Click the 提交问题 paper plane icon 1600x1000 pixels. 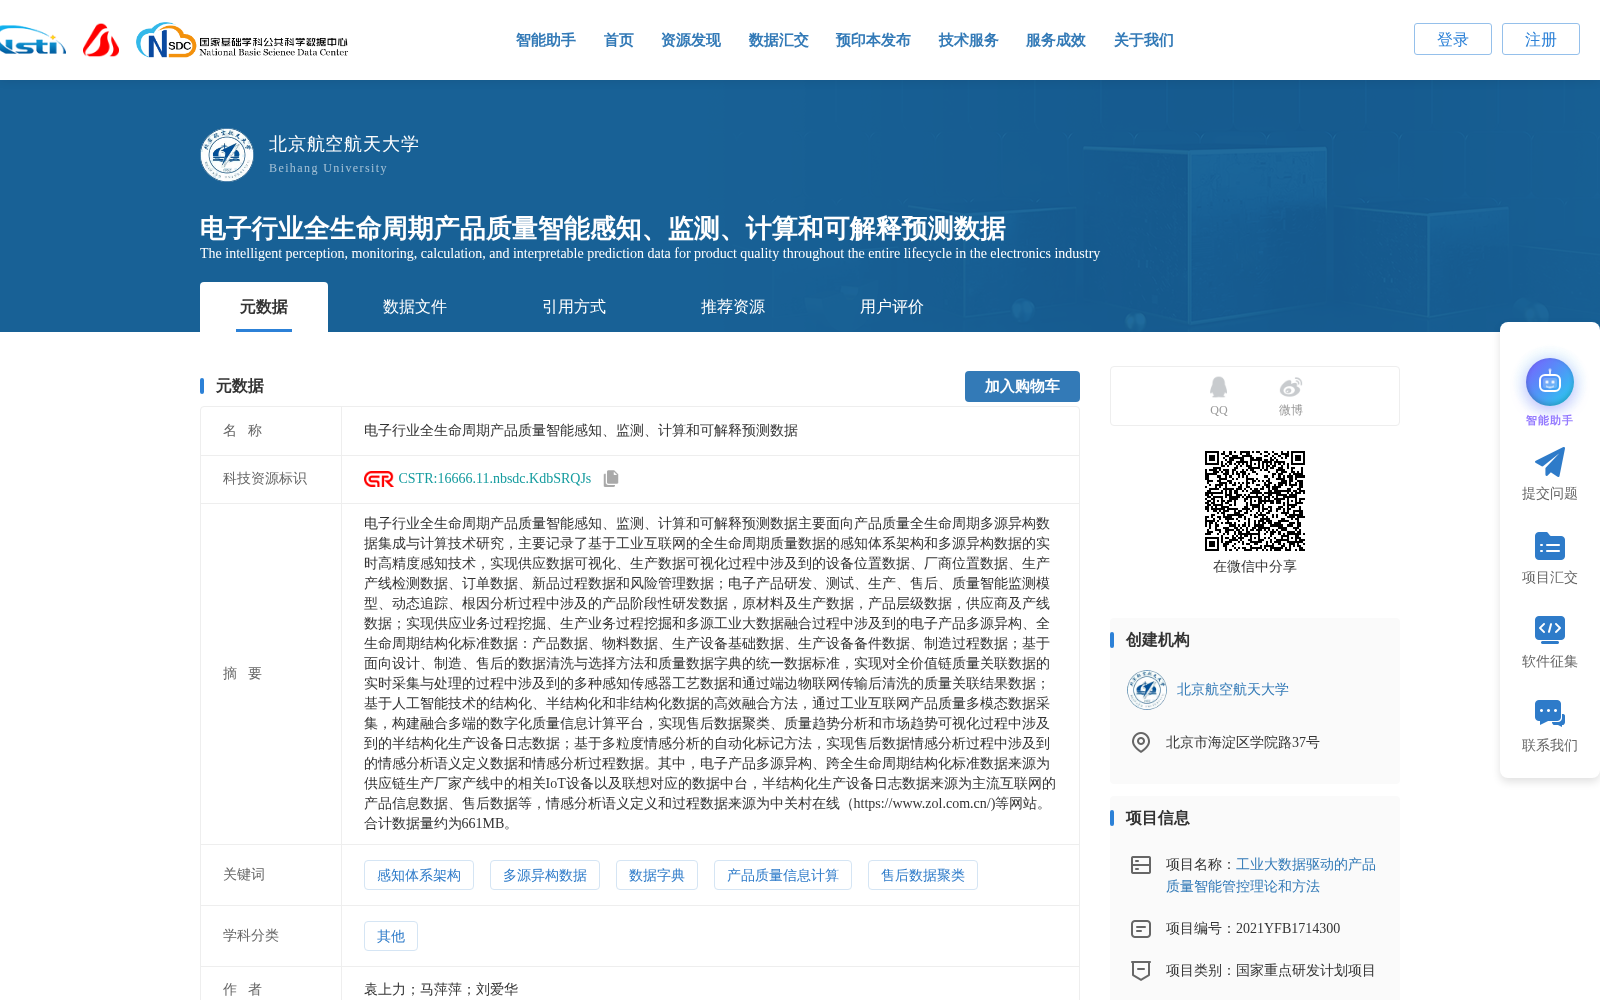point(1549,462)
